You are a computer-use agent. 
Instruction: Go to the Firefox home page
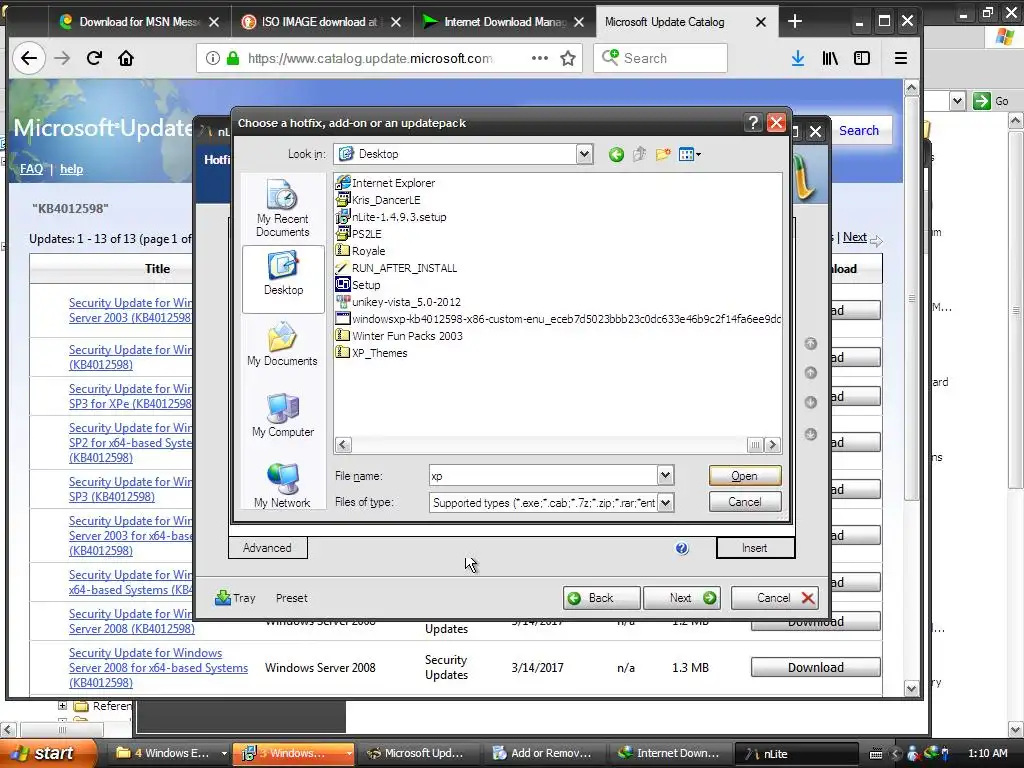126,58
